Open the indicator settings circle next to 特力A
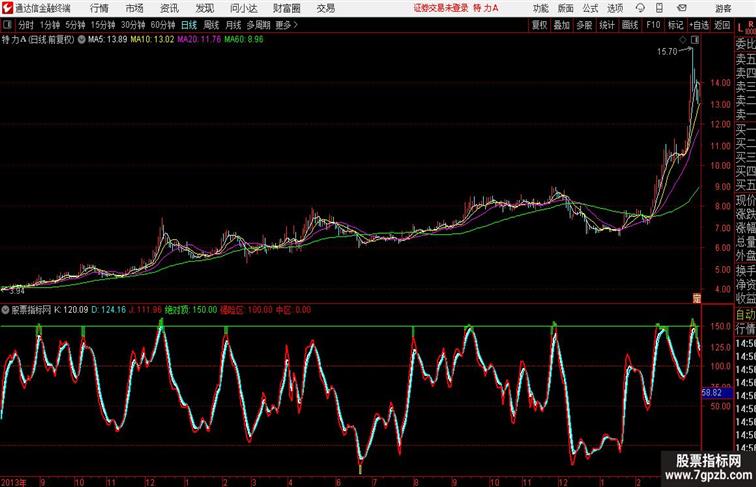 pos(81,40)
